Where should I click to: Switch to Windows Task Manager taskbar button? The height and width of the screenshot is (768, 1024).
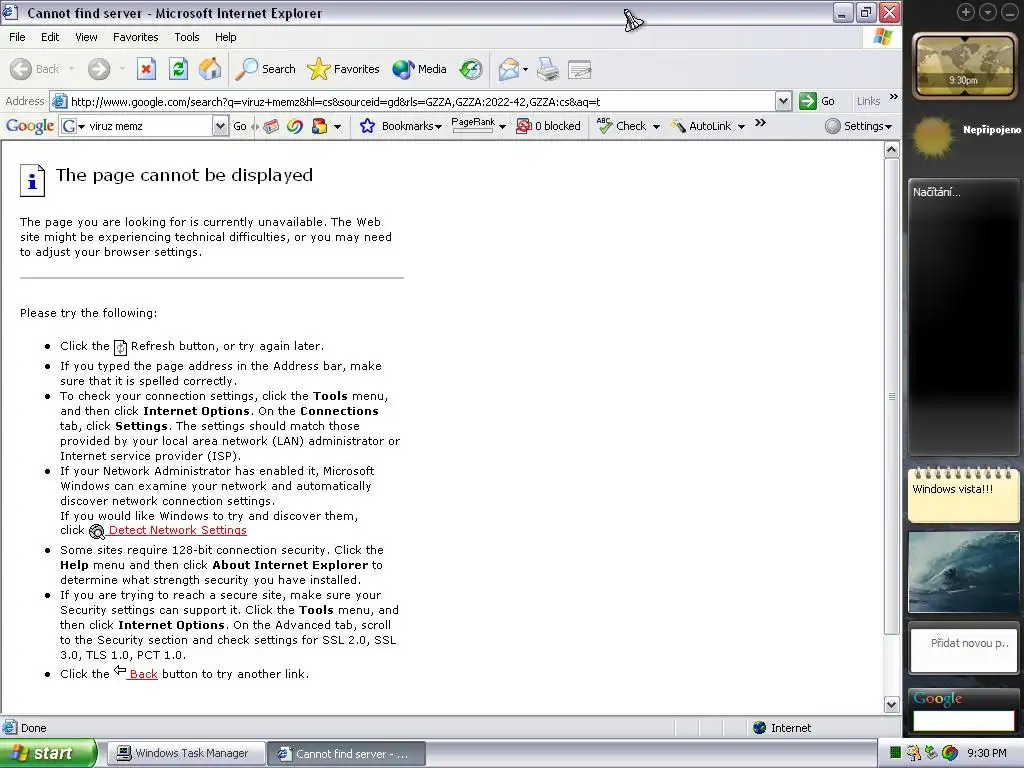pyautogui.click(x=185, y=754)
